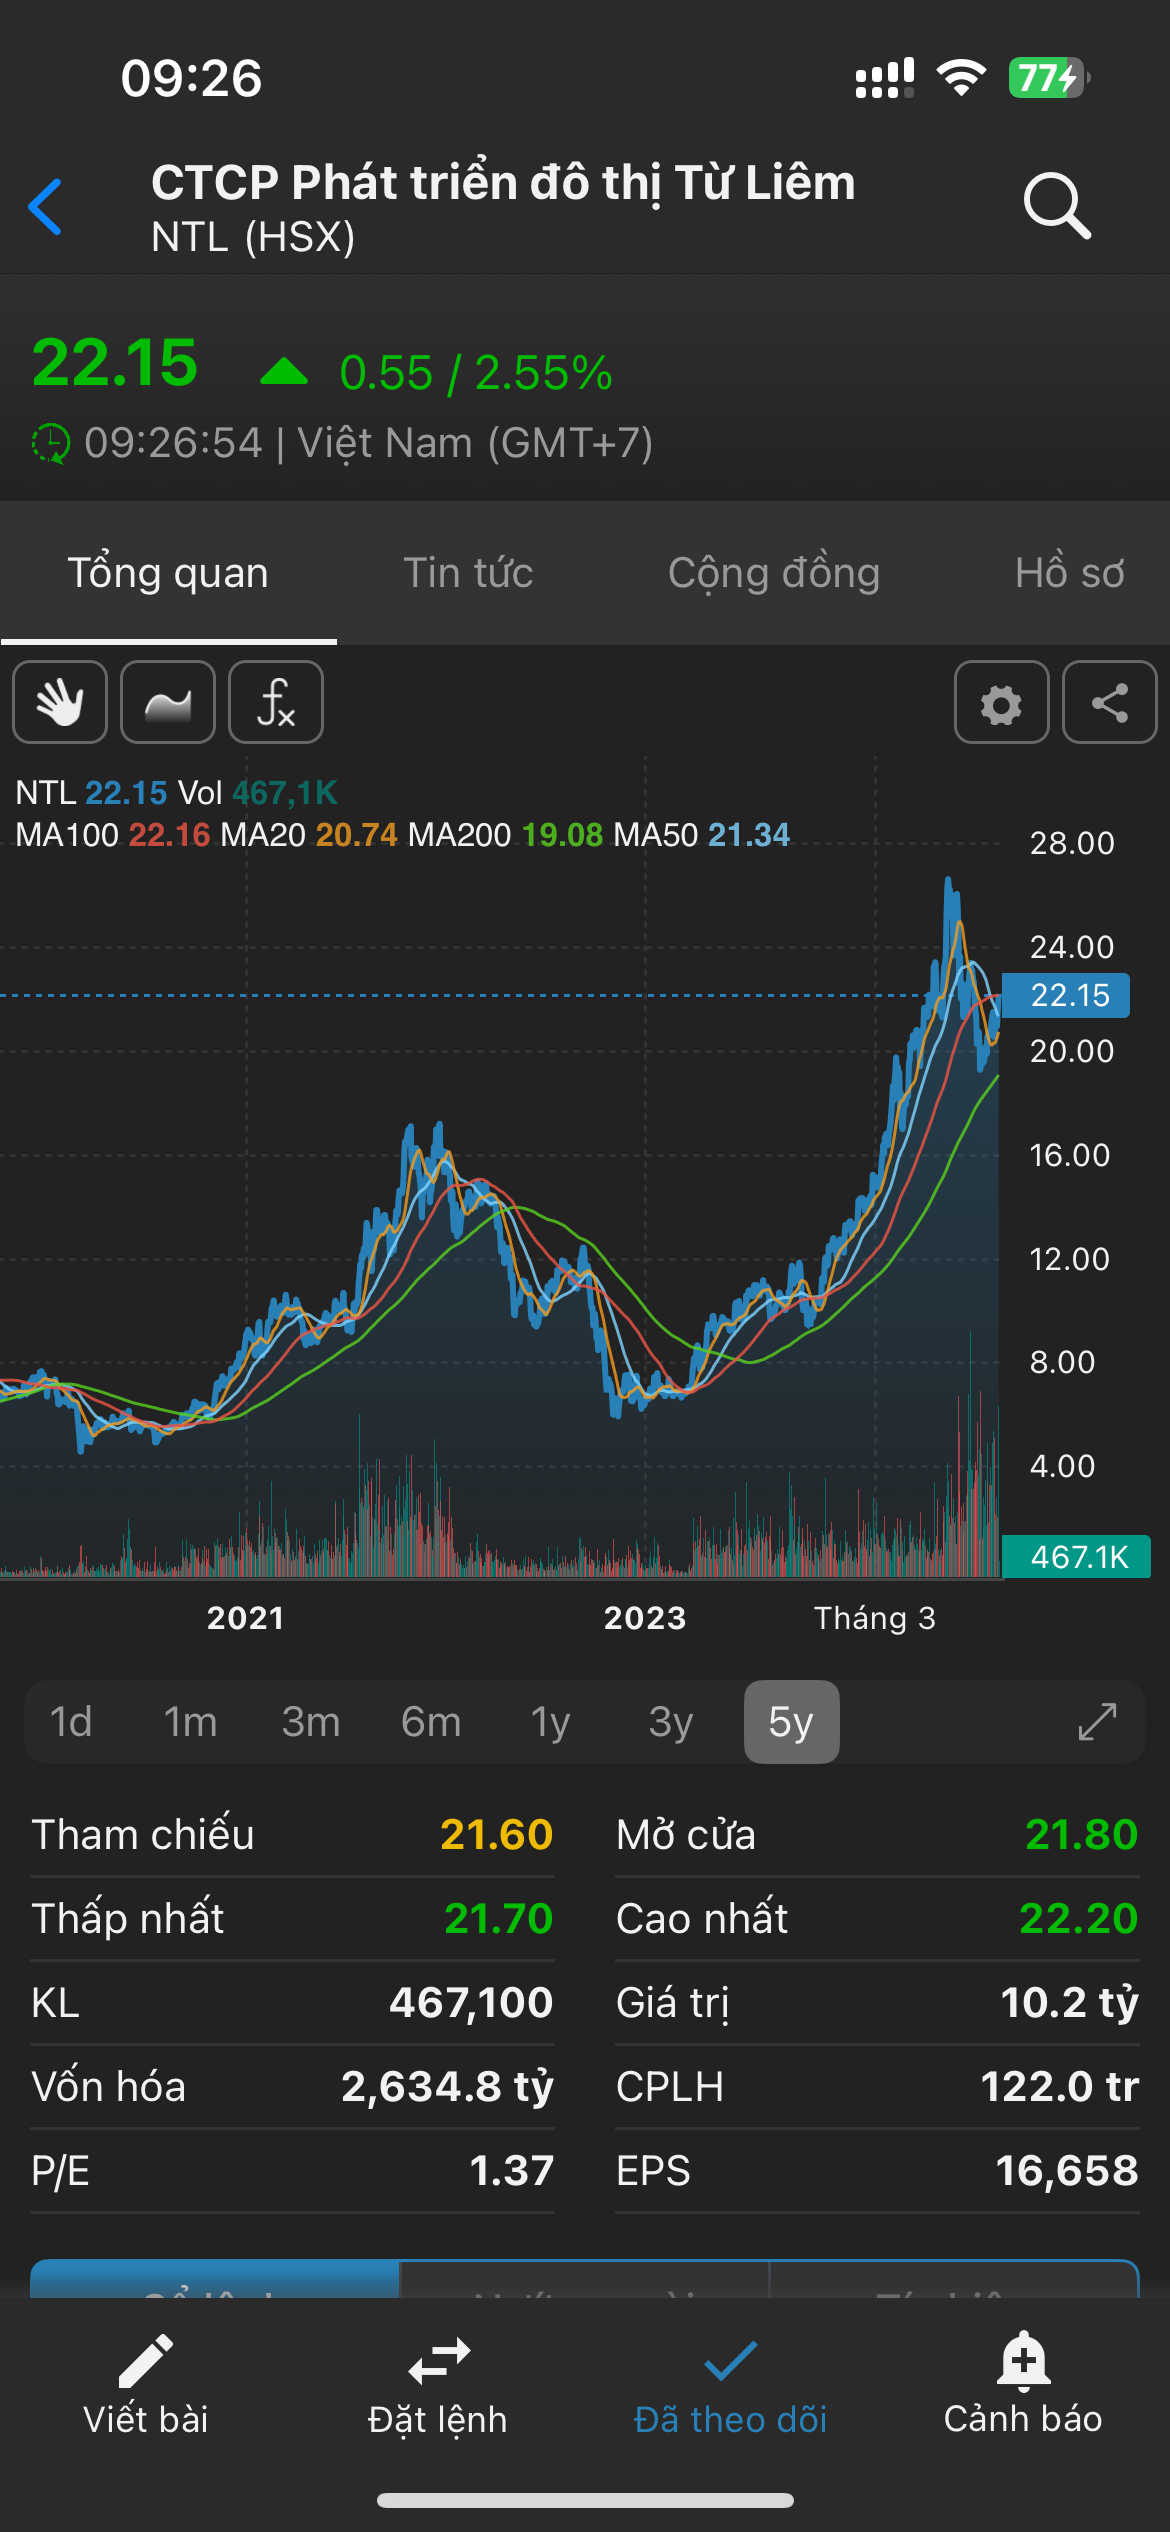Tap the NTL (HSX) ticker subtitle
This screenshot has width=1170, height=2532.
click(x=253, y=237)
